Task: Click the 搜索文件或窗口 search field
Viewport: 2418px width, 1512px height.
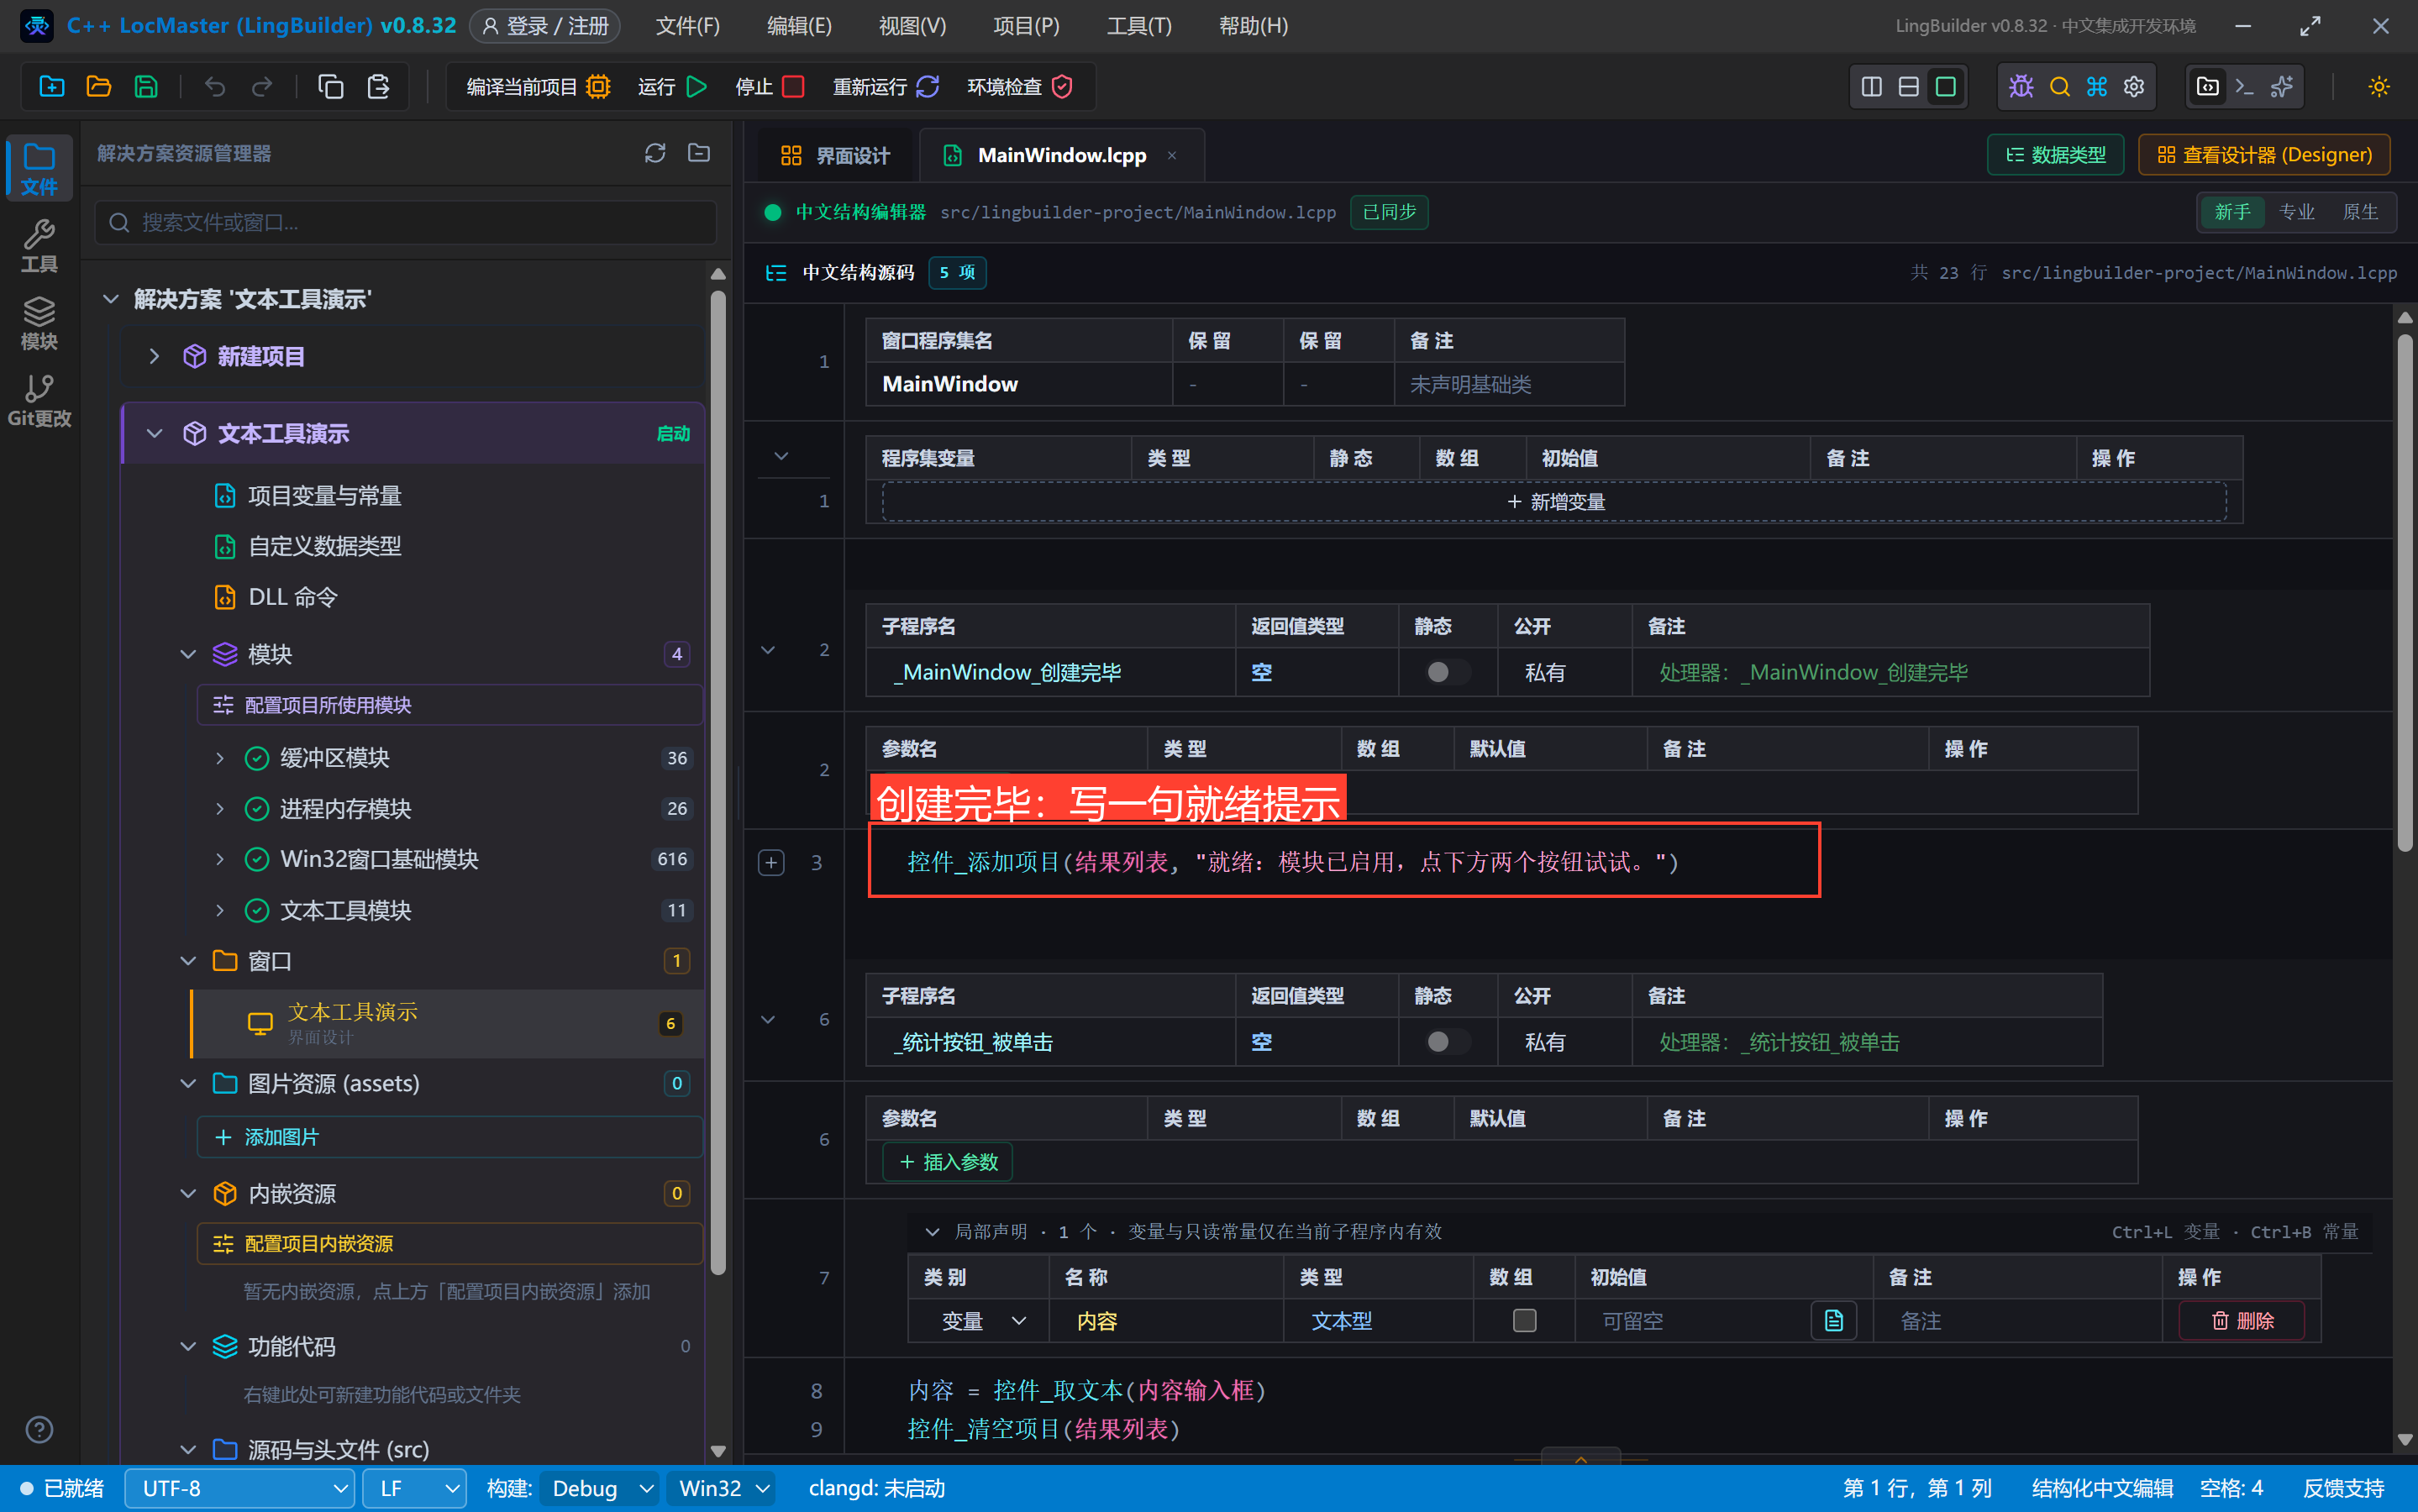Action: 406,222
